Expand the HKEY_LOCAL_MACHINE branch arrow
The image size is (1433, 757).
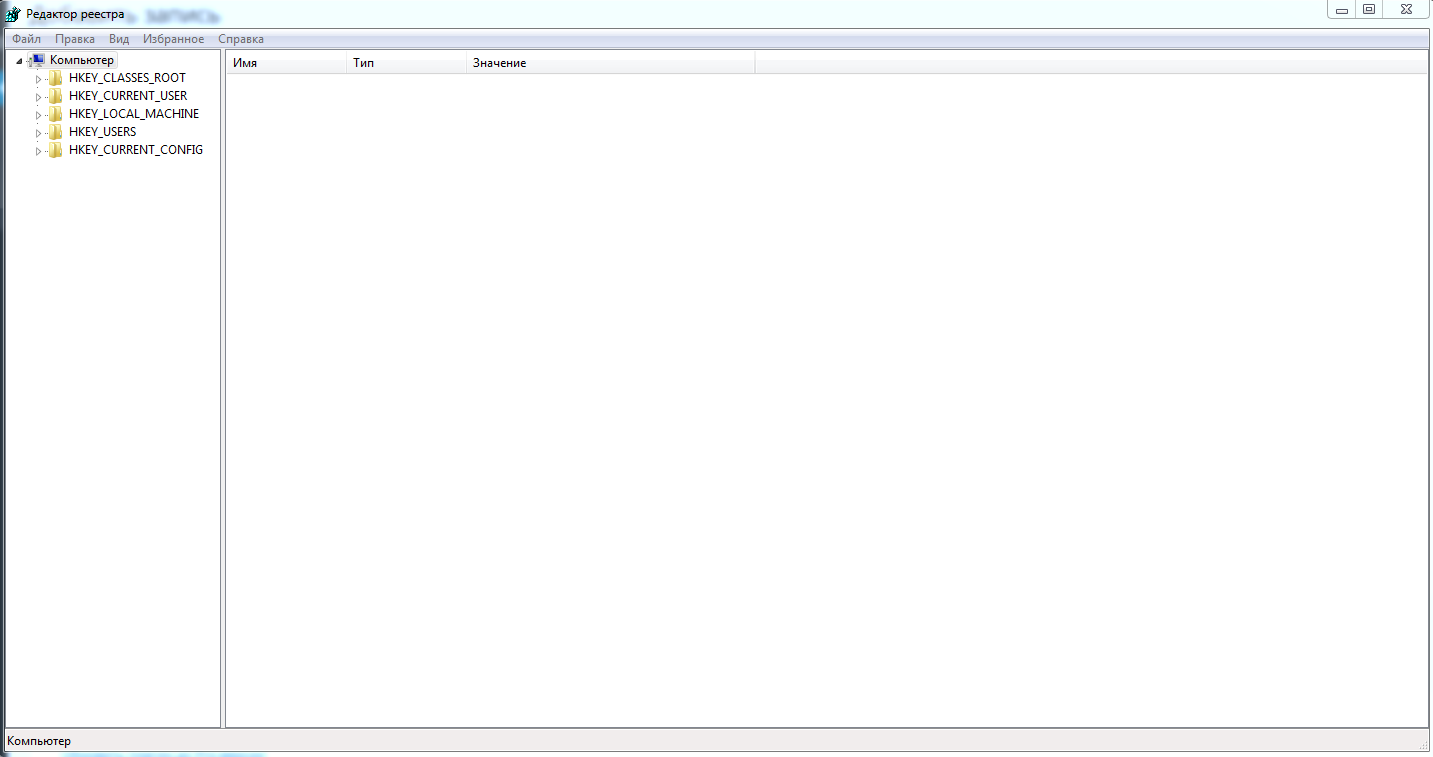pyautogui.click(x=38, y=115)
